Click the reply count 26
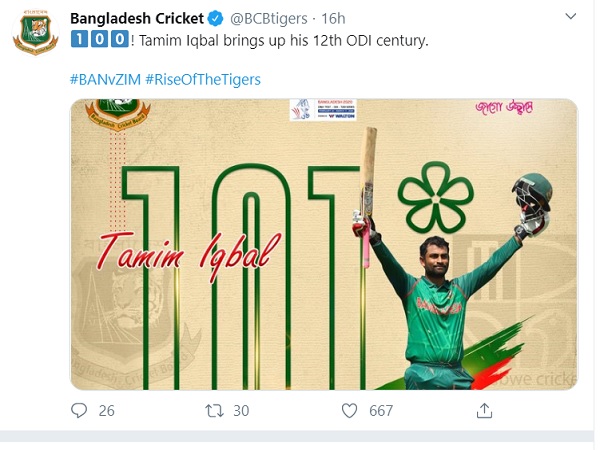Image resolution: width=600 pixels, height=450 pixels. pyautogui.click(x=107, y=410)
